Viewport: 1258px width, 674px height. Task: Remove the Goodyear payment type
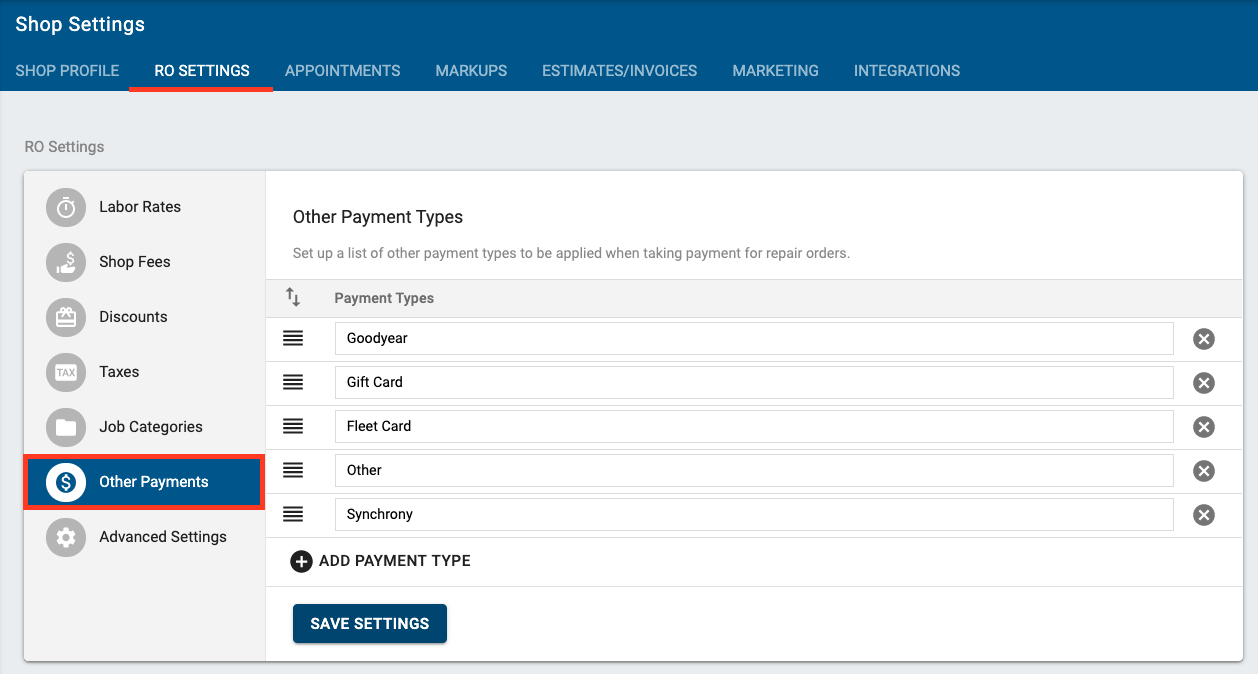[x=1204, y=339]
